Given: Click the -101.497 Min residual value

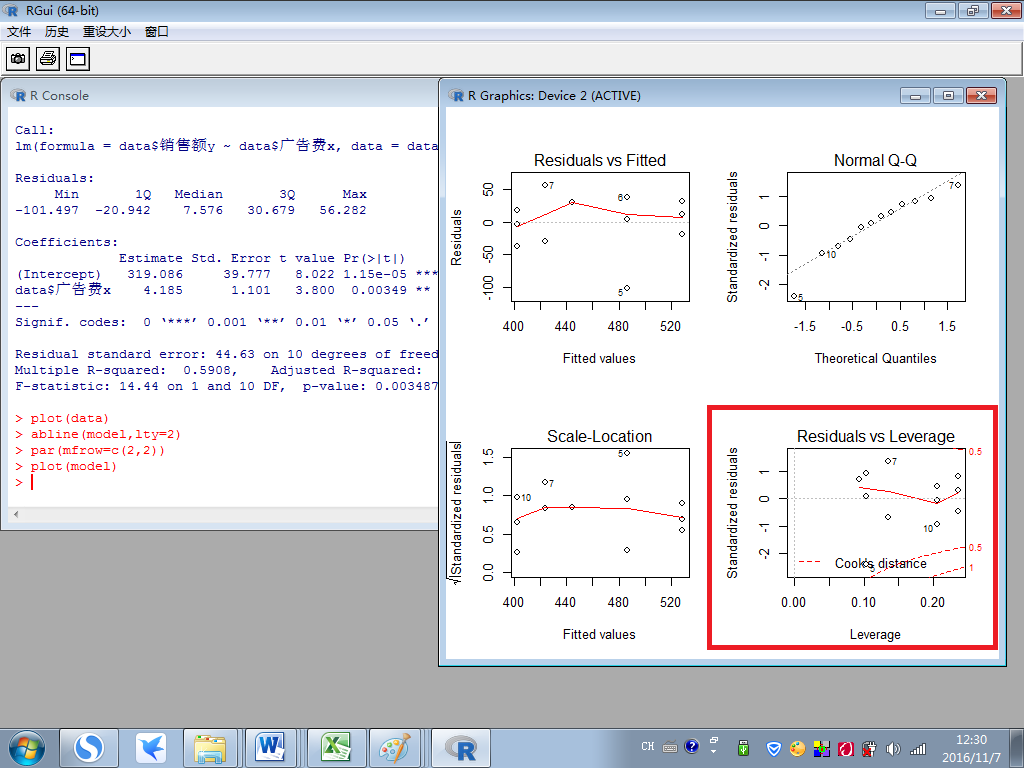Looking at the screenshot, I should pyautogui.click(x=46, y=210).
